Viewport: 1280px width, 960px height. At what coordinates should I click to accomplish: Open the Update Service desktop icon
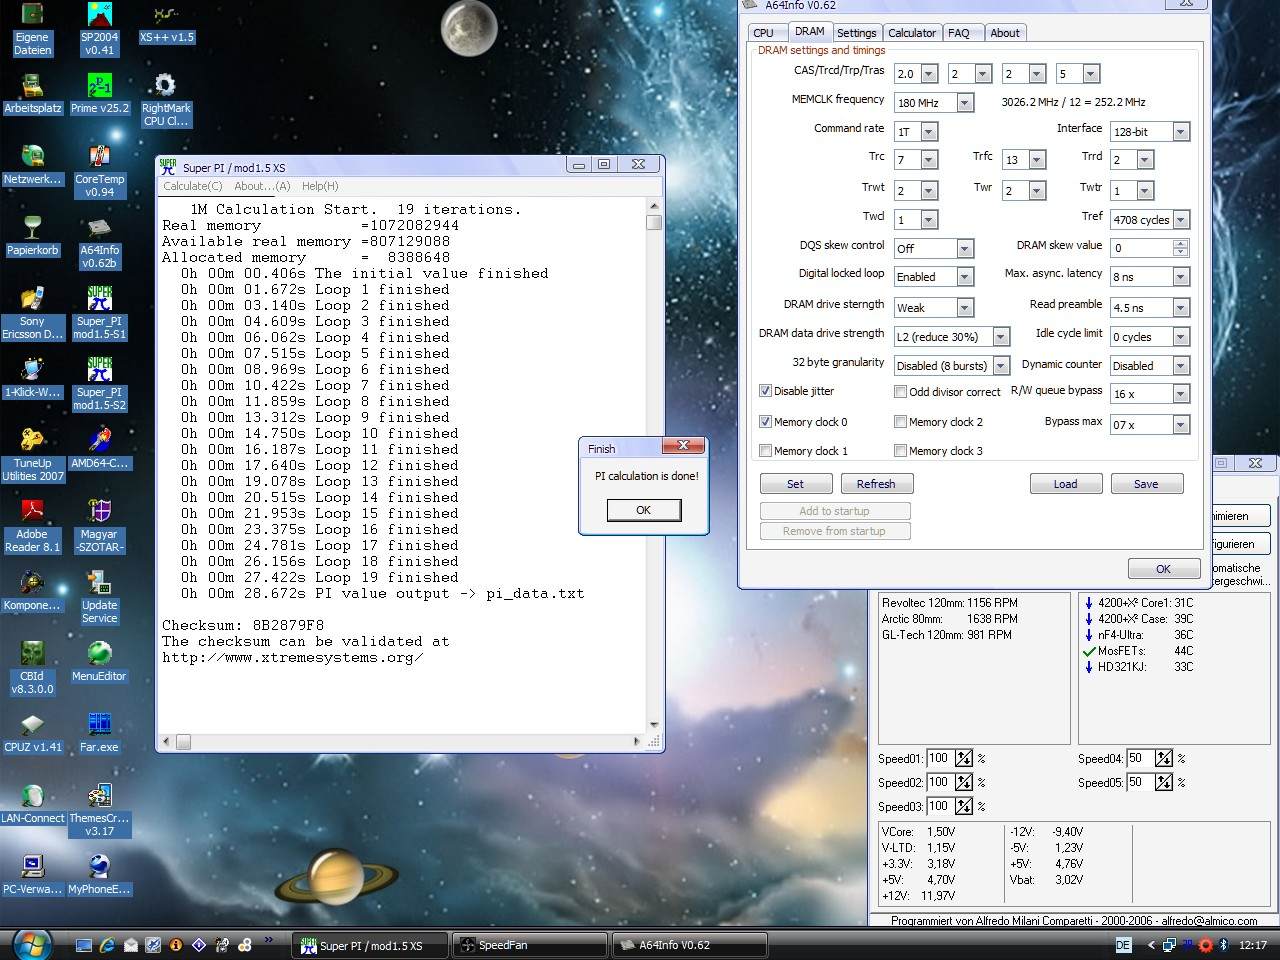pos(99,597)
